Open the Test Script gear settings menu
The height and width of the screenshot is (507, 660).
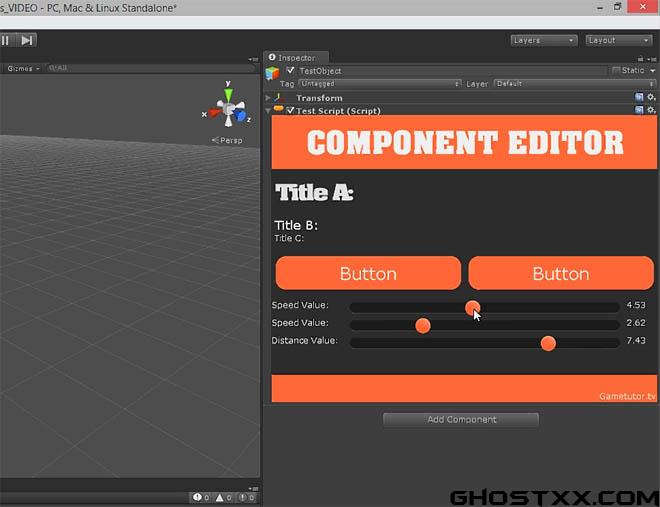(651, 110)
